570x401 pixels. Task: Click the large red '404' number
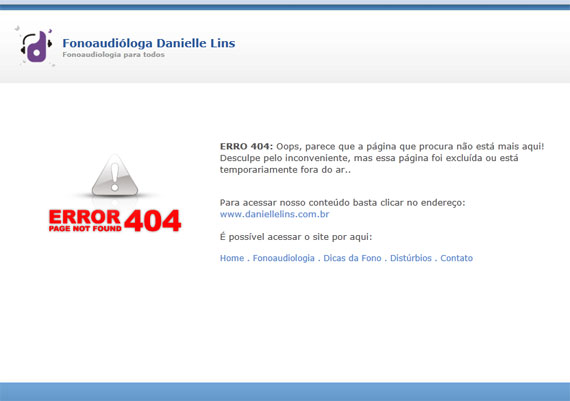(x=153, y=221)
